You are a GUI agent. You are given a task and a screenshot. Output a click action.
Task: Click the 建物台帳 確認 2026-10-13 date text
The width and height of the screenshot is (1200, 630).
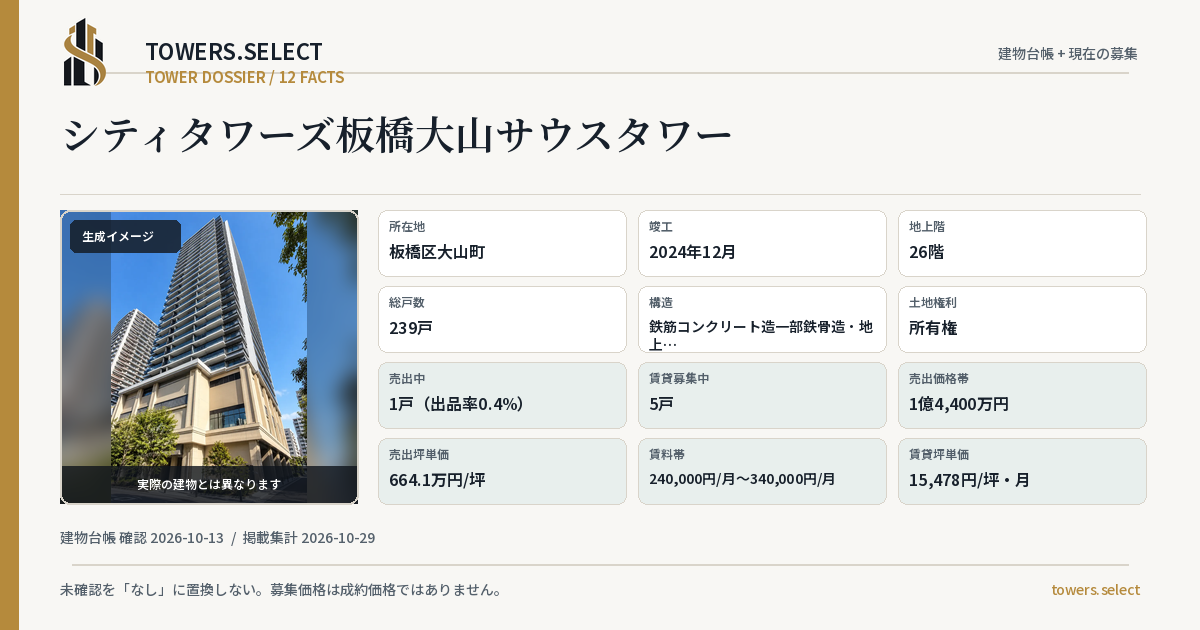click(x=142, y=538)
